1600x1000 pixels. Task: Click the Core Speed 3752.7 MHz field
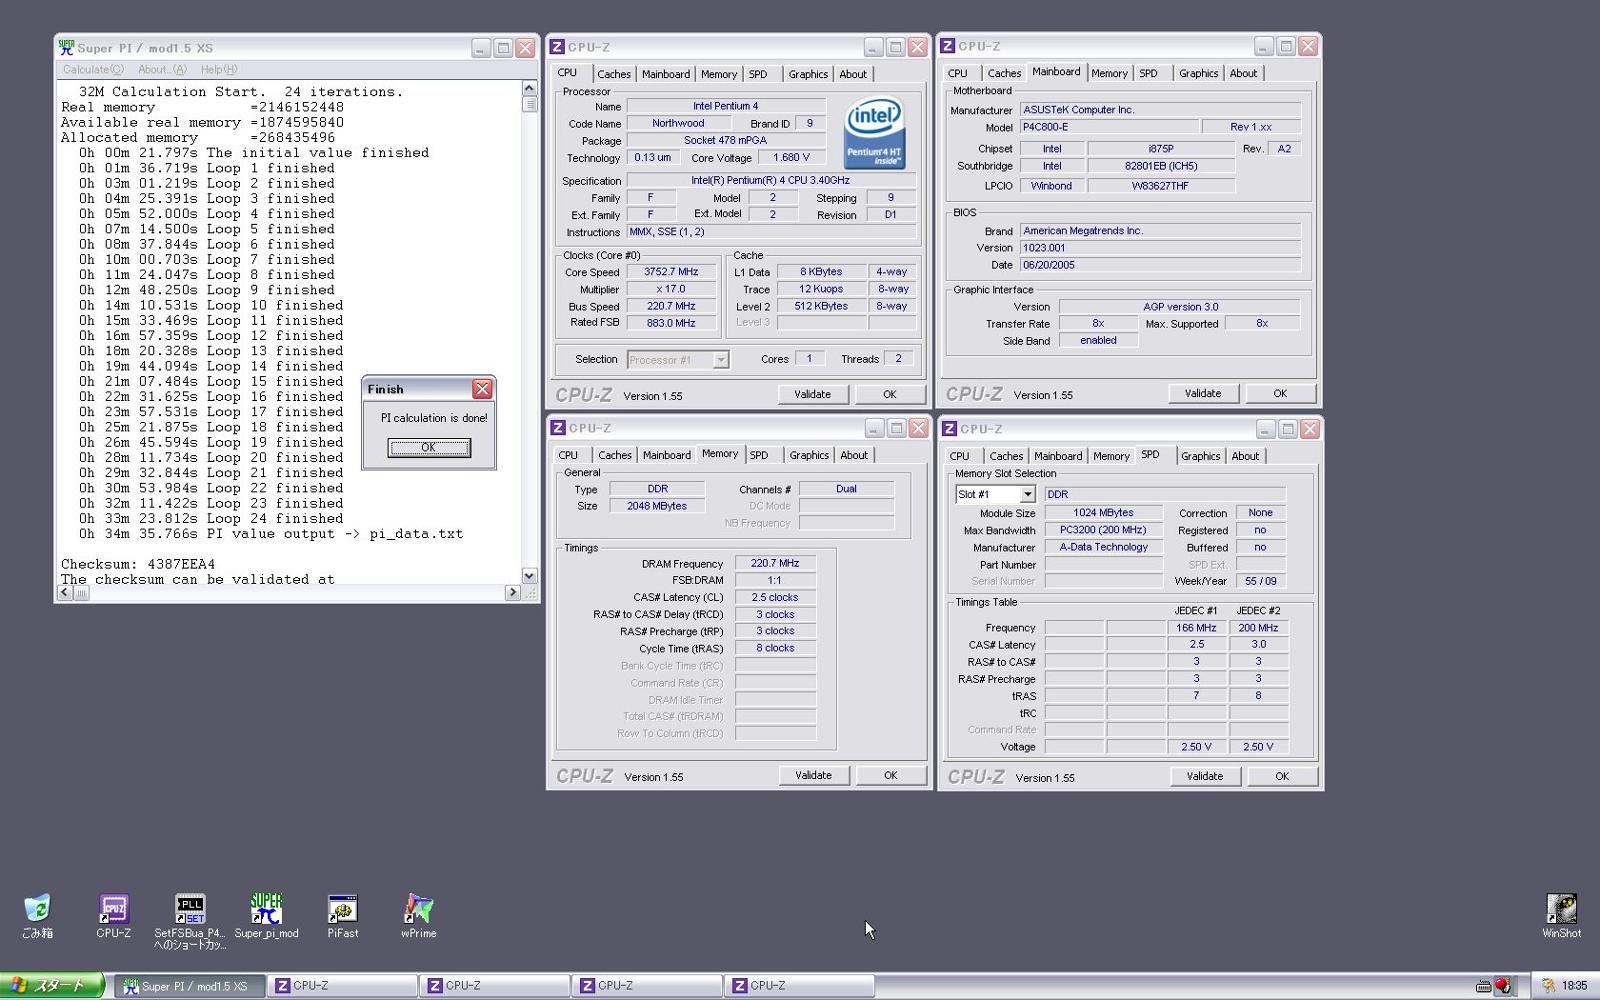point(671,272)
